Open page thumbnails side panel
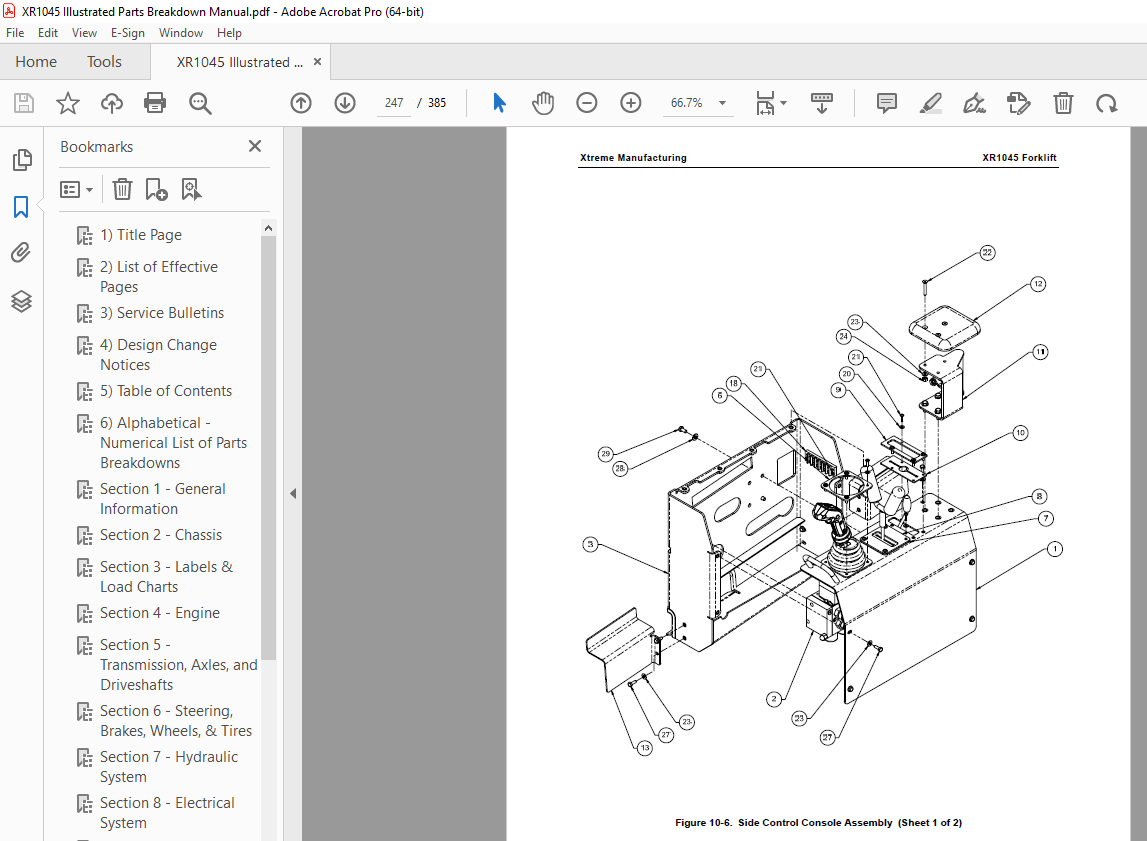Viewport: 1147px width, 841px height. tap(22, 159)
